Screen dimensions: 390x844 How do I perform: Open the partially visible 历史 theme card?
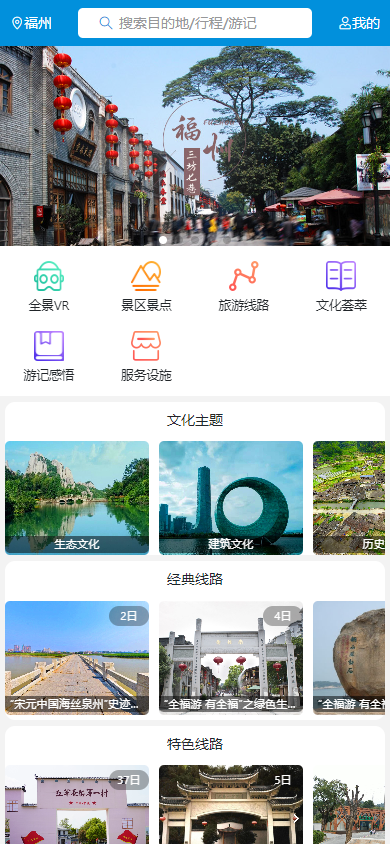click(349, 498)
